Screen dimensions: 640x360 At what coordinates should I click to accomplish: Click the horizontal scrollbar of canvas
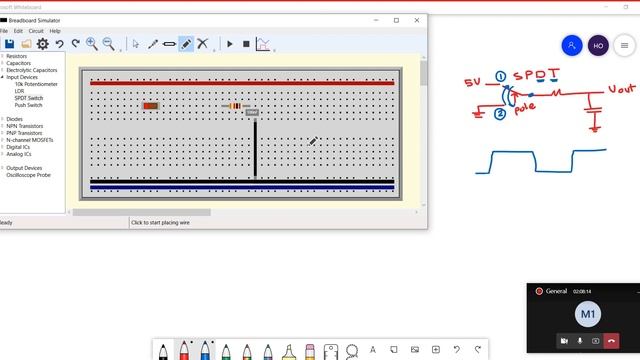click(142, 212)
